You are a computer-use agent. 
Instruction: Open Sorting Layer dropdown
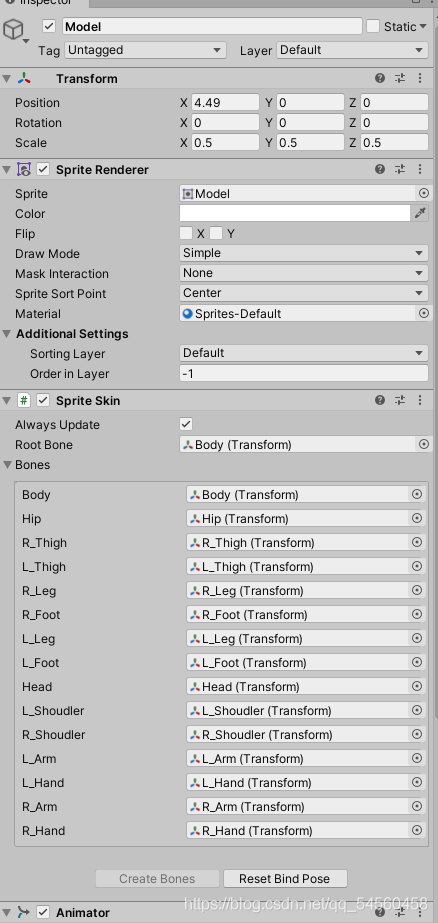pyautogui.click(x=304, y=353)
